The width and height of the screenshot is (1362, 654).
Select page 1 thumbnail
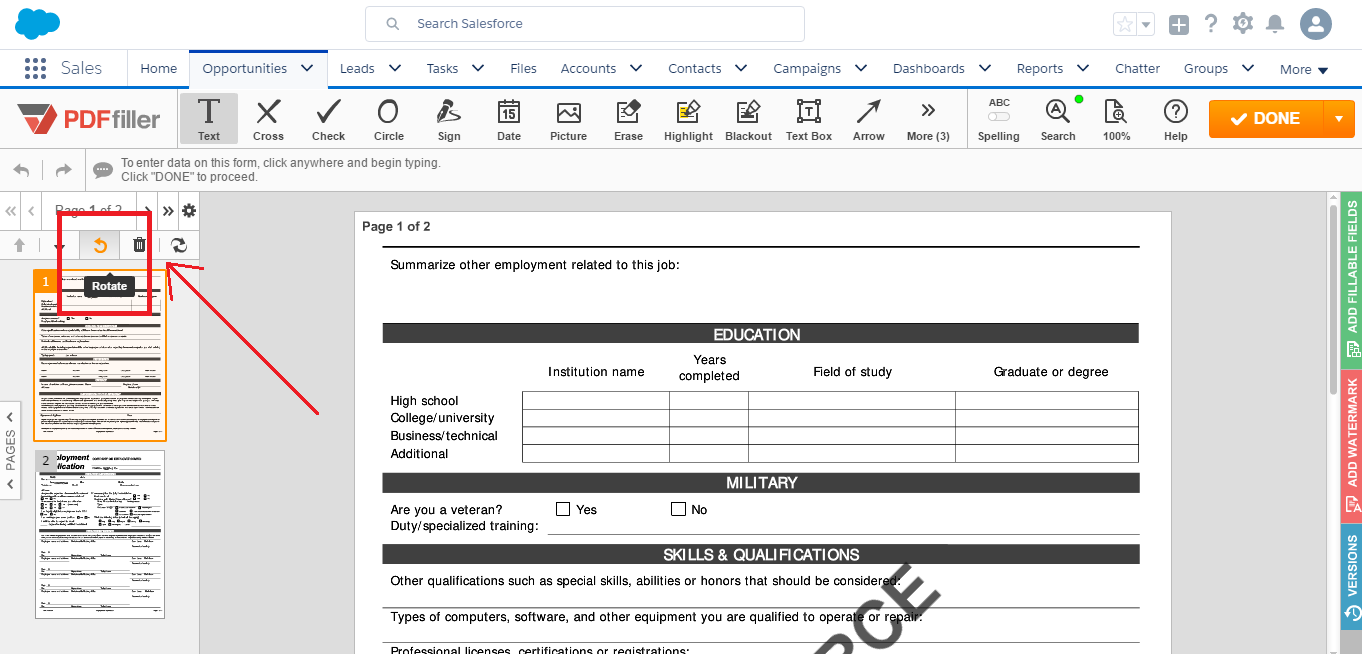[100, 355]
